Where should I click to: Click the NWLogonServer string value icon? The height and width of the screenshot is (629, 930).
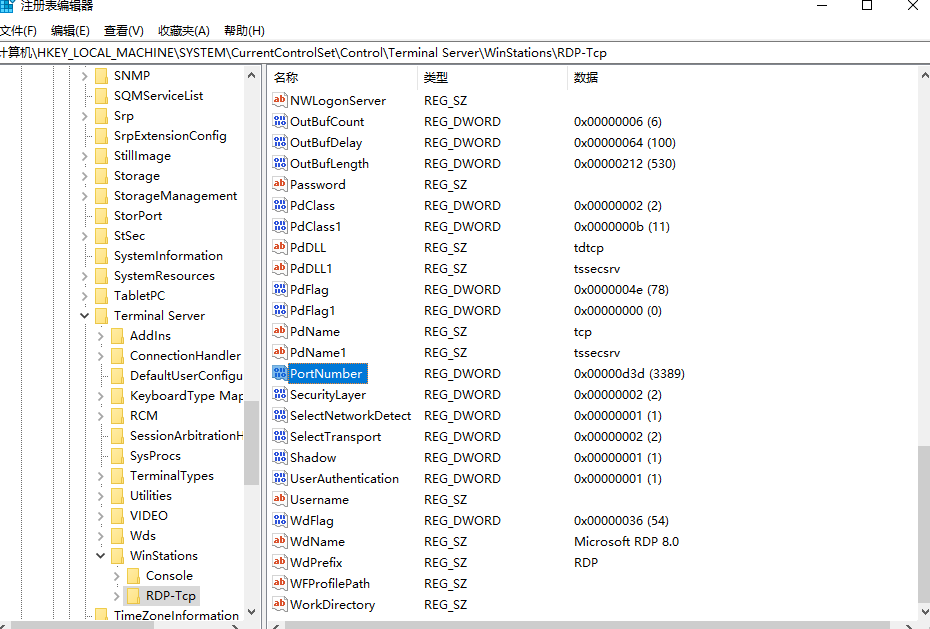coord(280,100)
